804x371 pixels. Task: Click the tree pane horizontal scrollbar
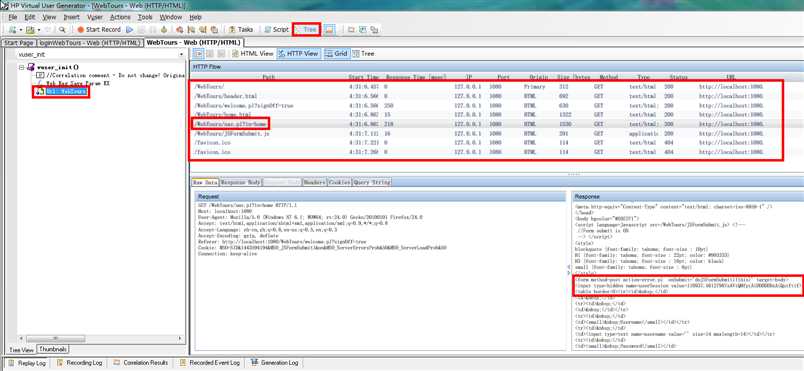pyautogui.click(x=100, y=339)
